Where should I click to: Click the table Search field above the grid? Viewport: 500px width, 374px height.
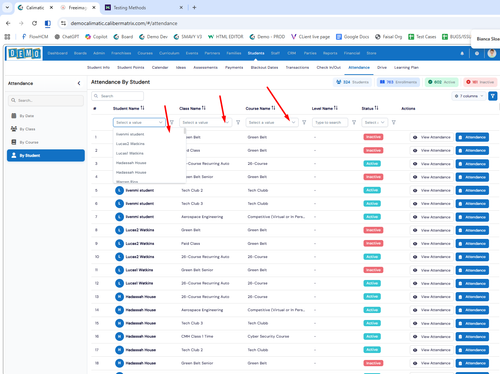[117, 96]
